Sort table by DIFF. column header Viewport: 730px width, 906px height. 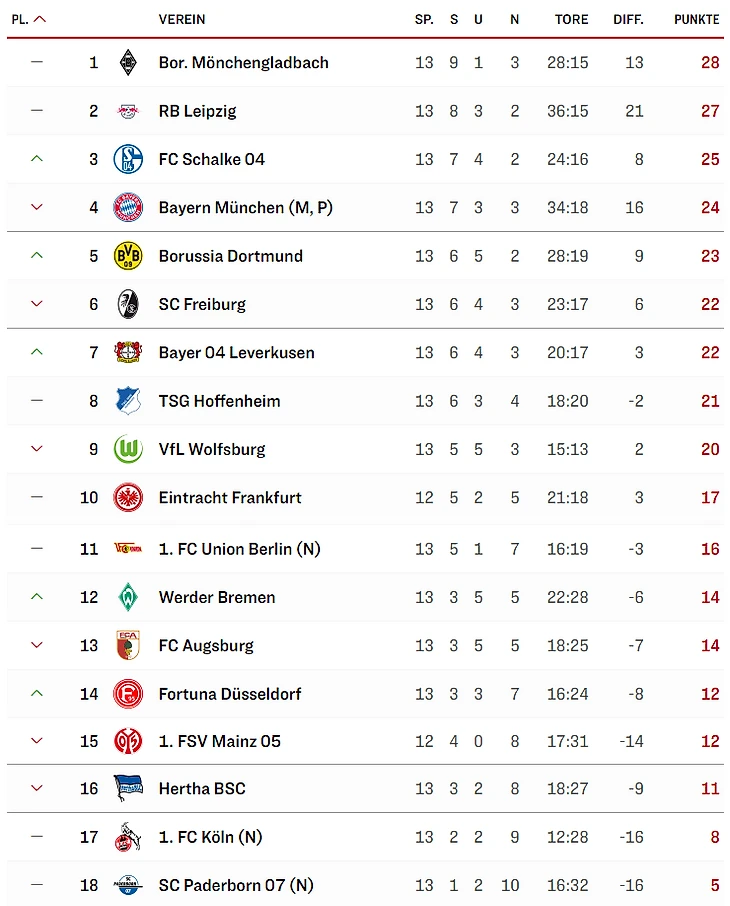coord(628,19)
